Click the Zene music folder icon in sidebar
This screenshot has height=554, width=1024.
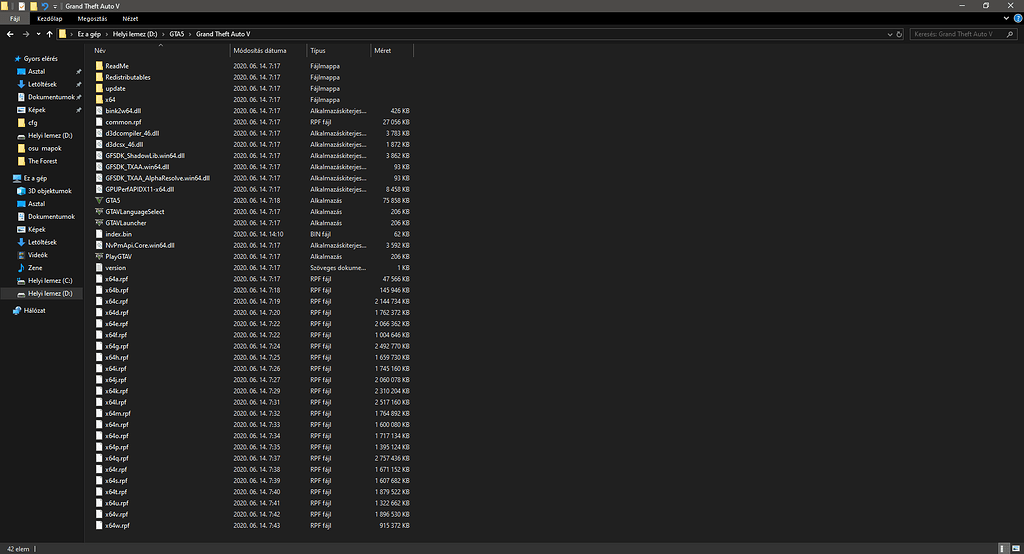21,268
